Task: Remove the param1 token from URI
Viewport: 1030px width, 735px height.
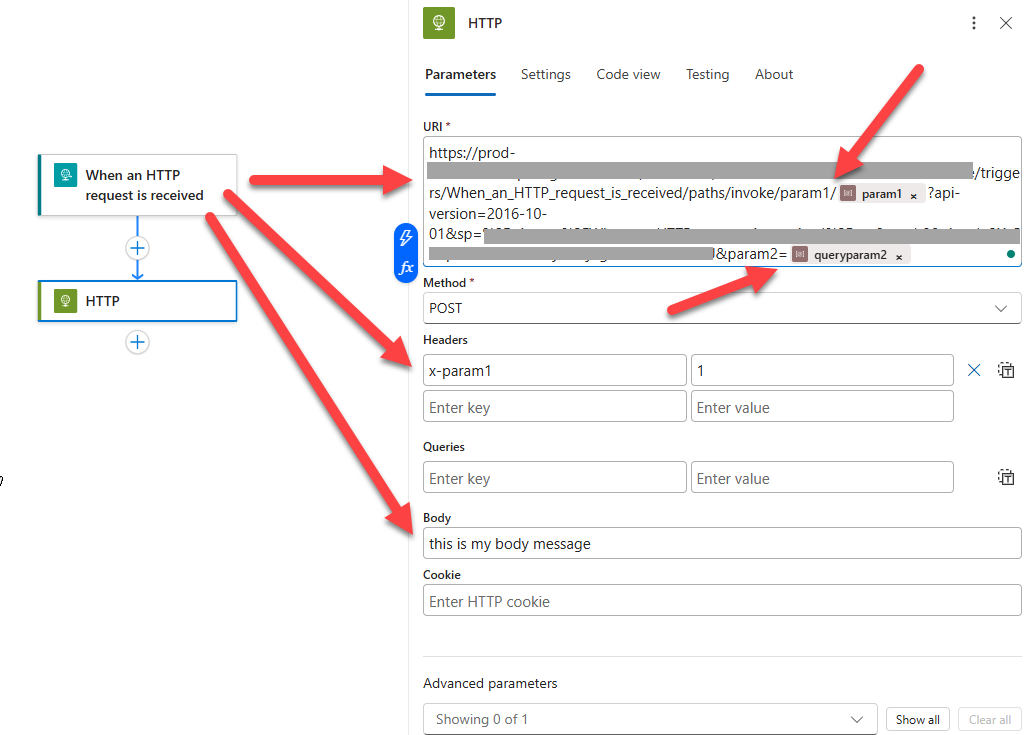Action: click(913, 196)
